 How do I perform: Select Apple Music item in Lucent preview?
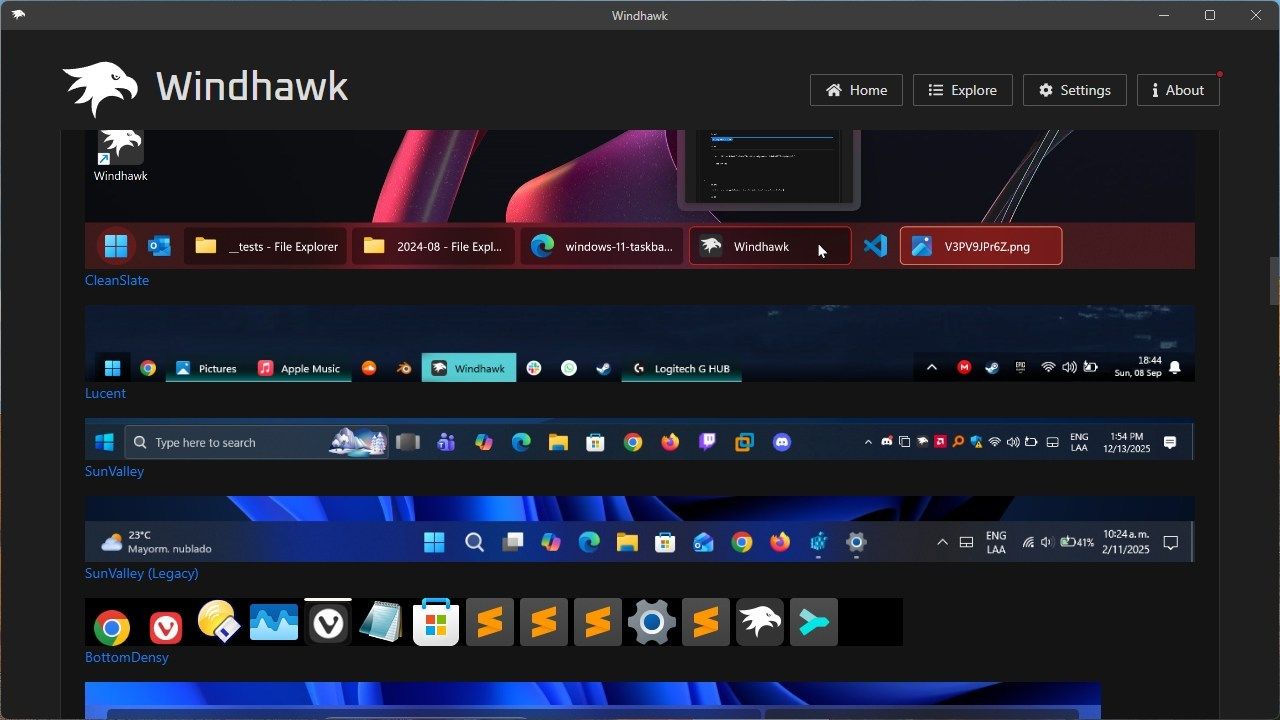tap(299, 368)
